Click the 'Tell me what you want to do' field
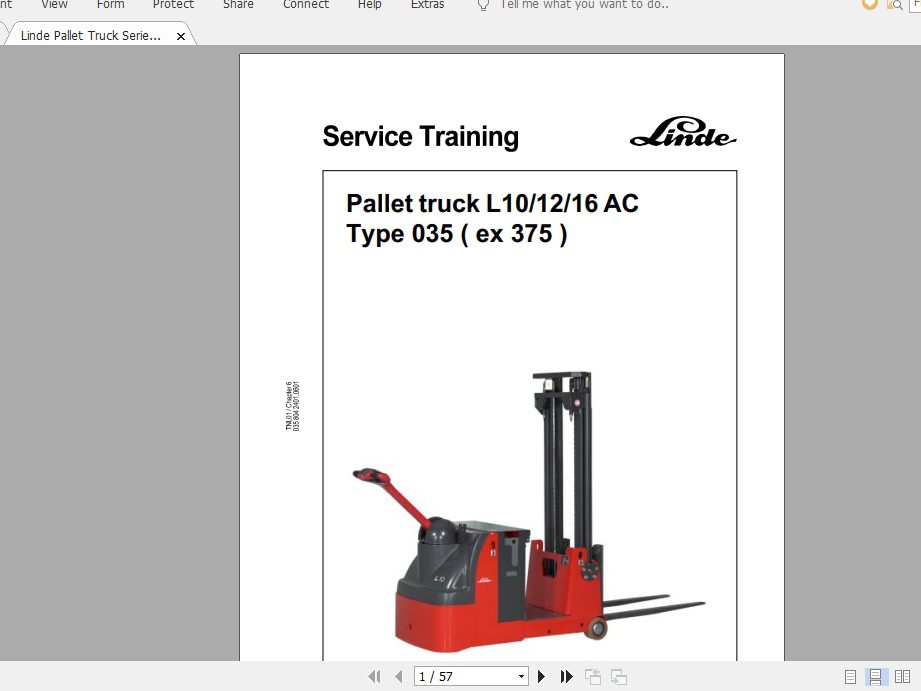 (x=584, y=5)
